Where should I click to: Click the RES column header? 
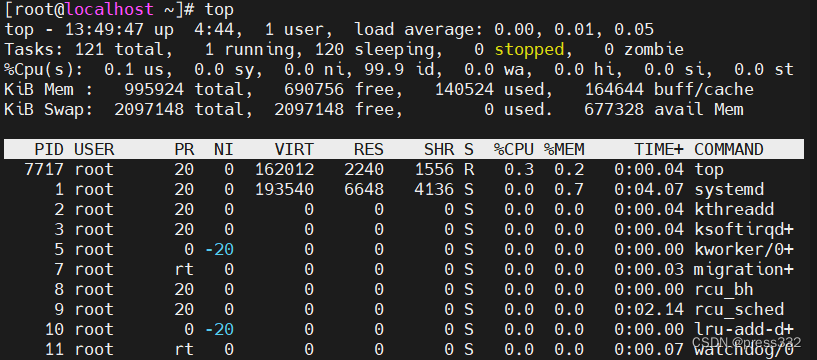[x=369, y=150]
